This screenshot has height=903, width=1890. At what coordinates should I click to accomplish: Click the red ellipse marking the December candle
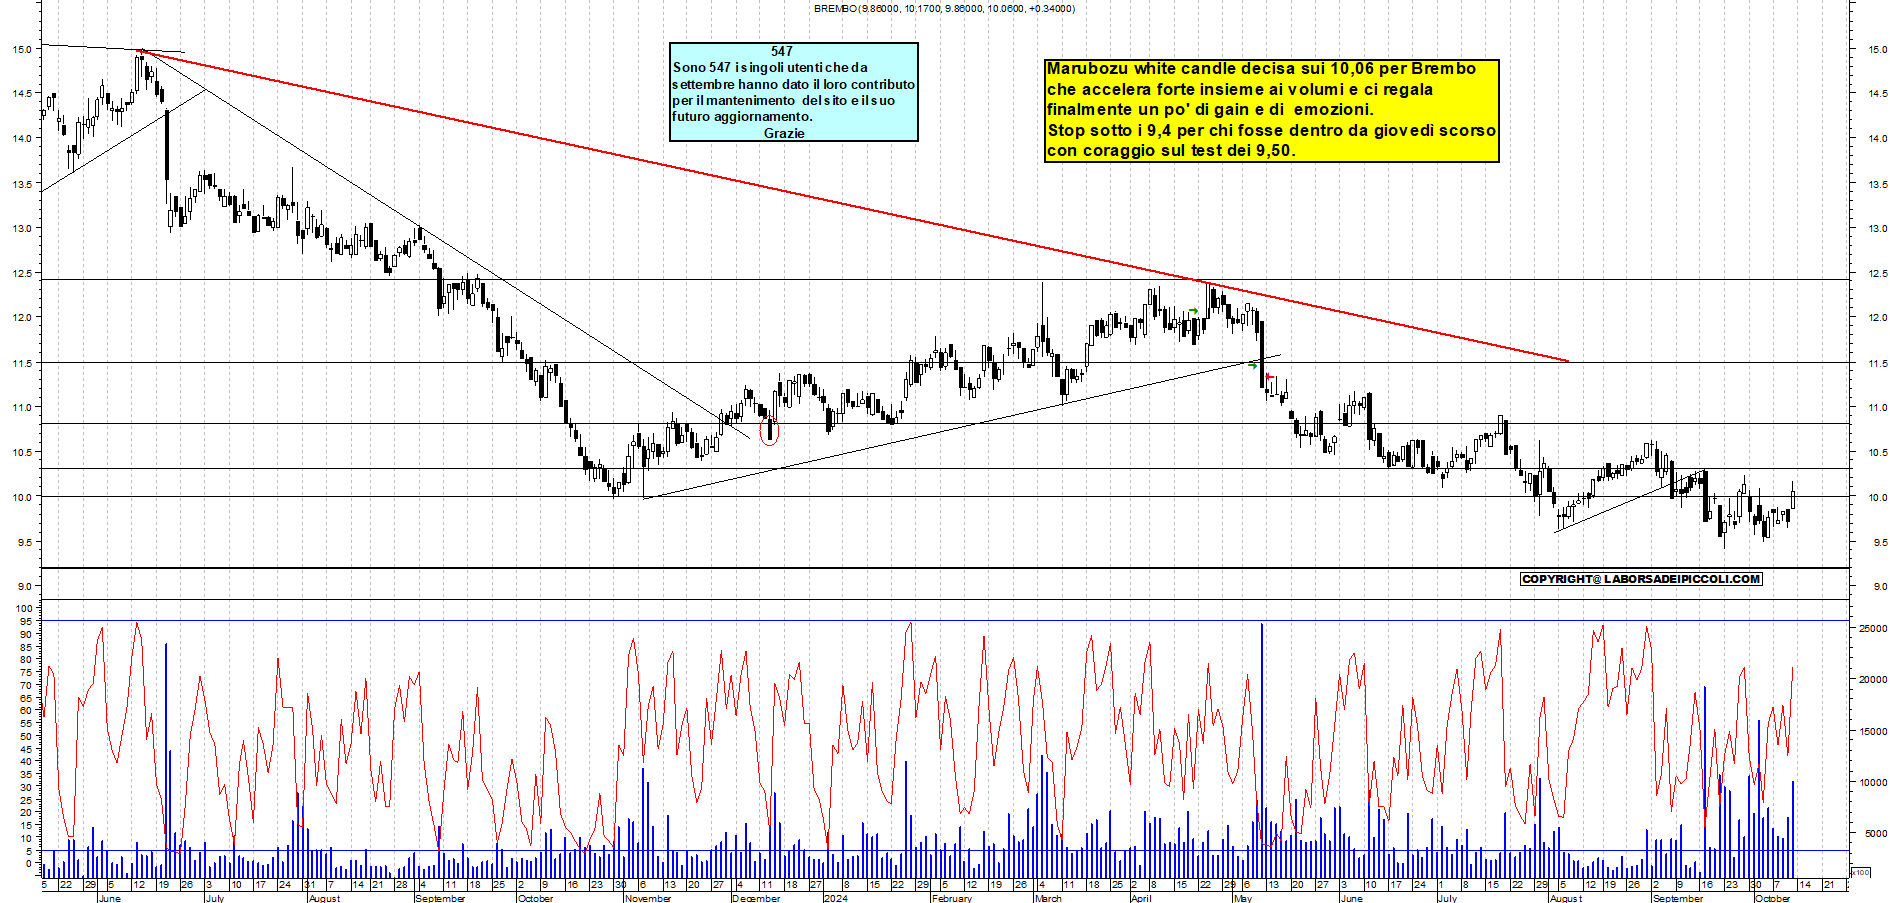[769, 431]
